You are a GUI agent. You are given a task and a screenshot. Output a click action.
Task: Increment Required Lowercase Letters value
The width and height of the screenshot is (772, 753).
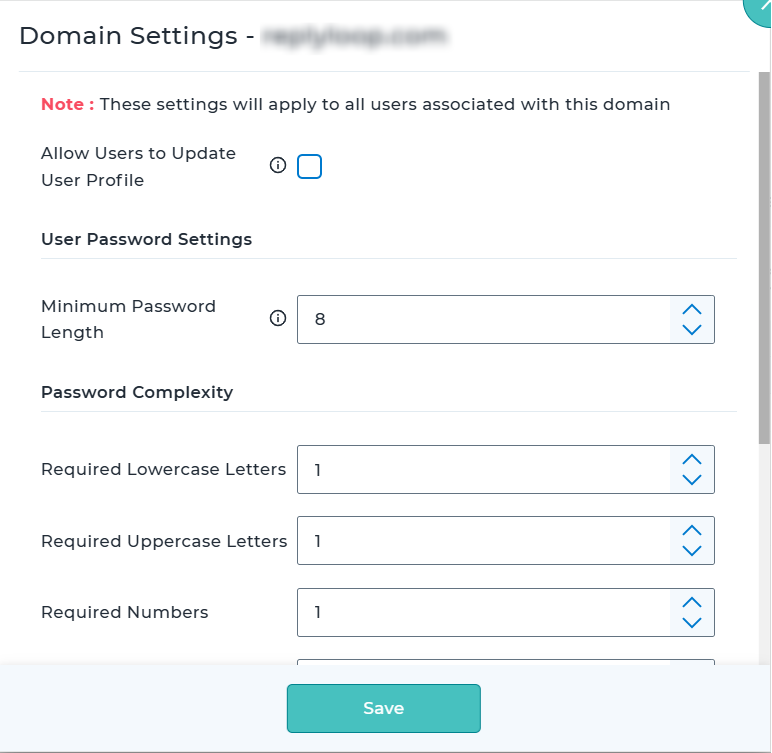[691, 459]
